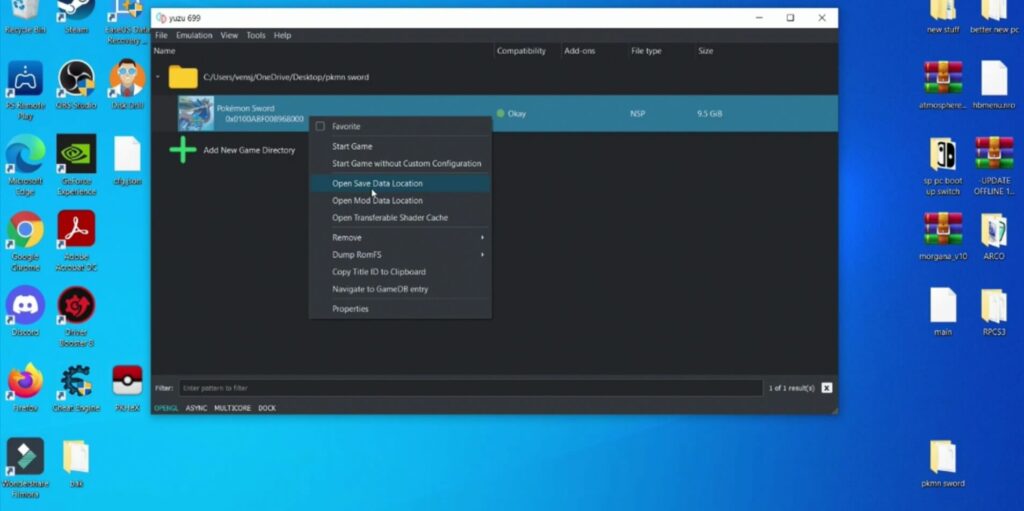This screenshot has width=1024, height=511.
Task: Open Properties from context menu
Action: pos(400,308)
